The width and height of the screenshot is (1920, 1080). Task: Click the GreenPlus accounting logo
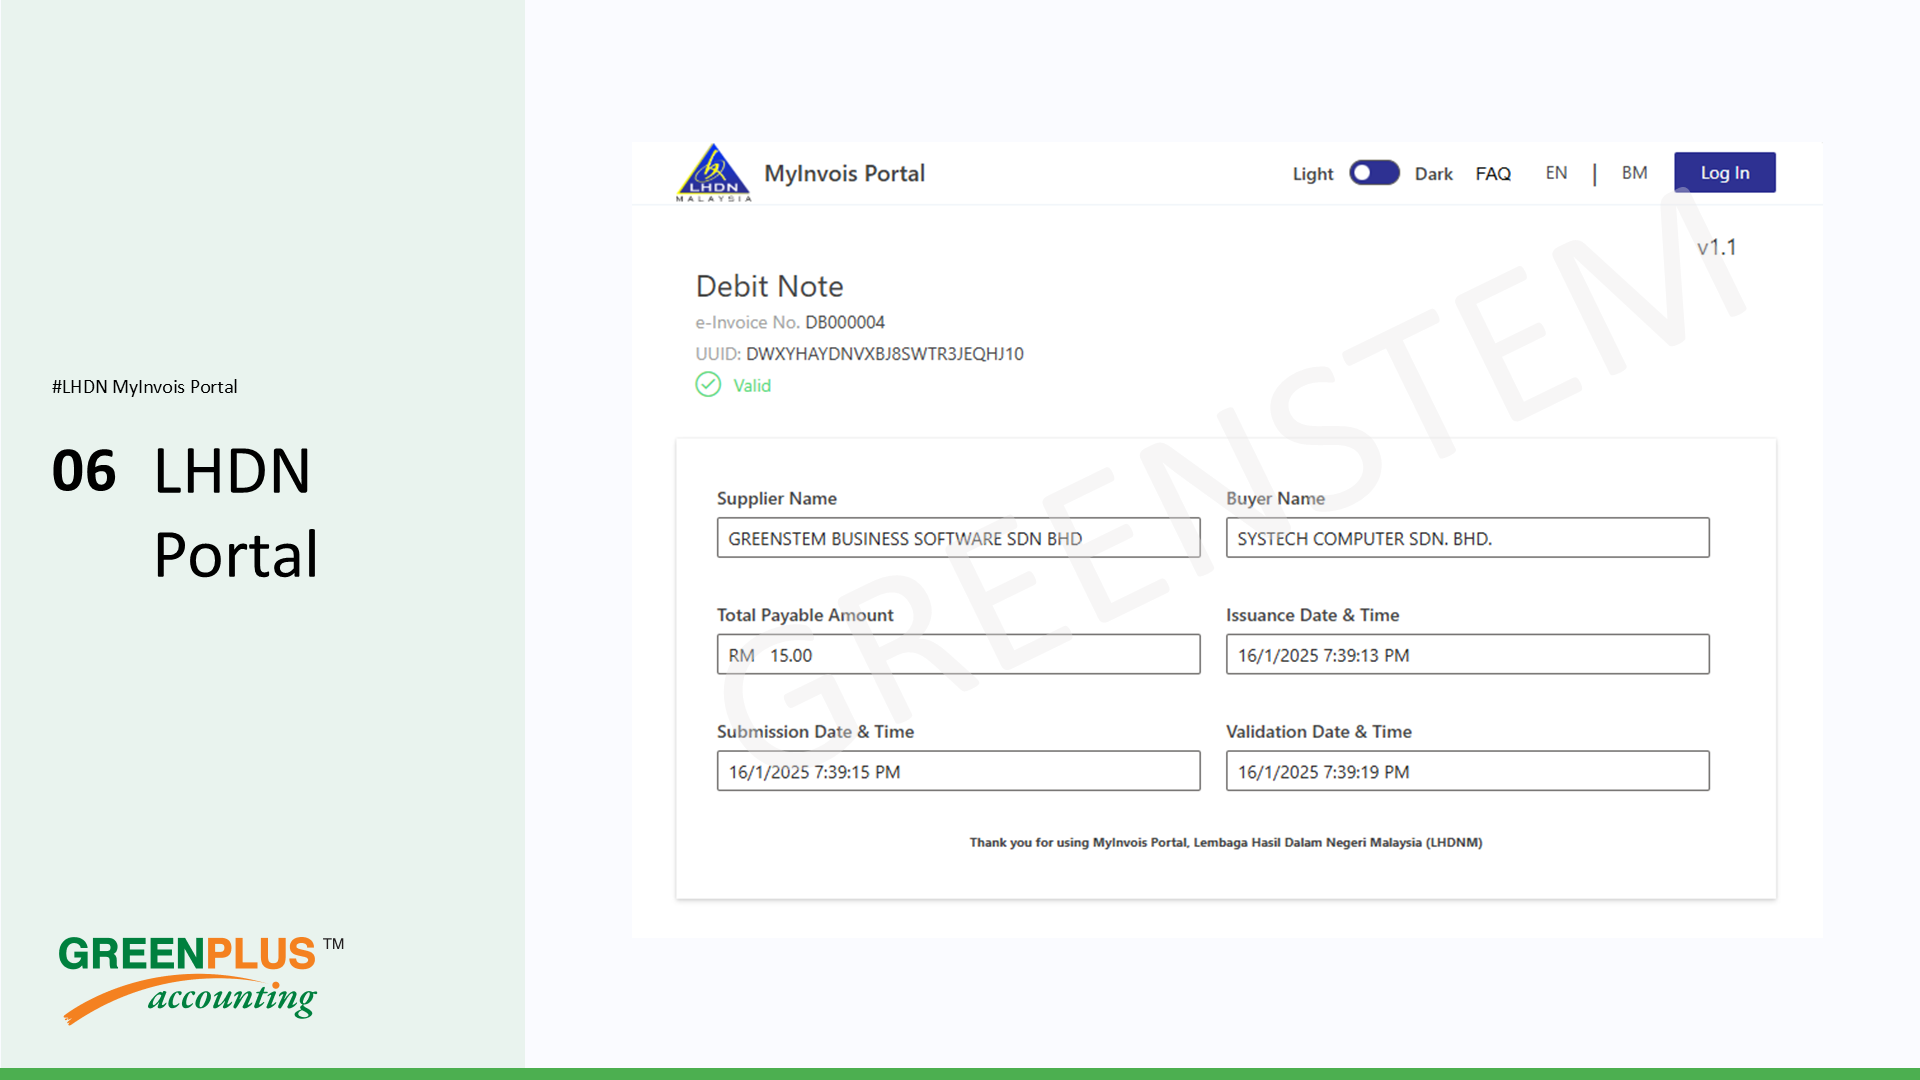point(201,979)
